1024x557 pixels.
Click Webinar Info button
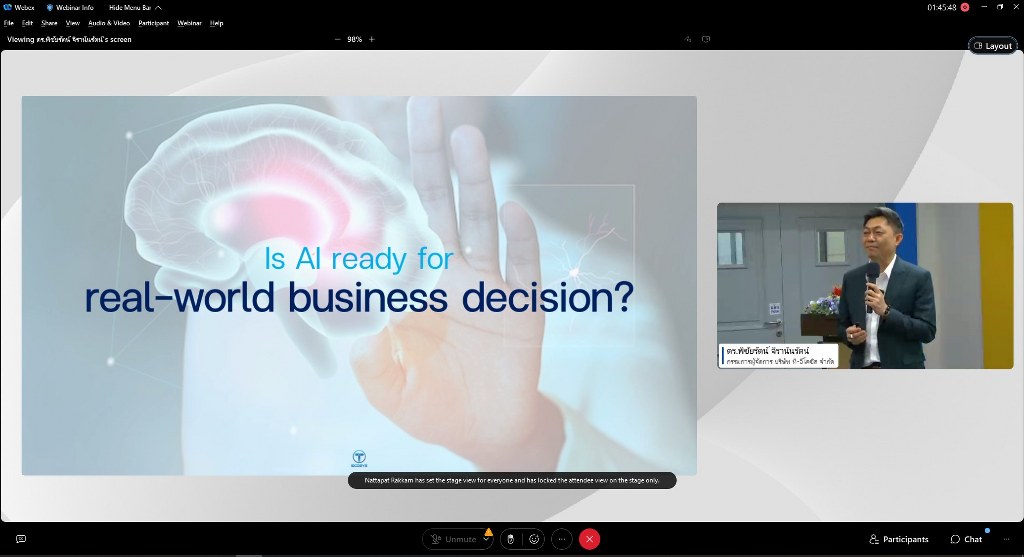pos(71,7)
